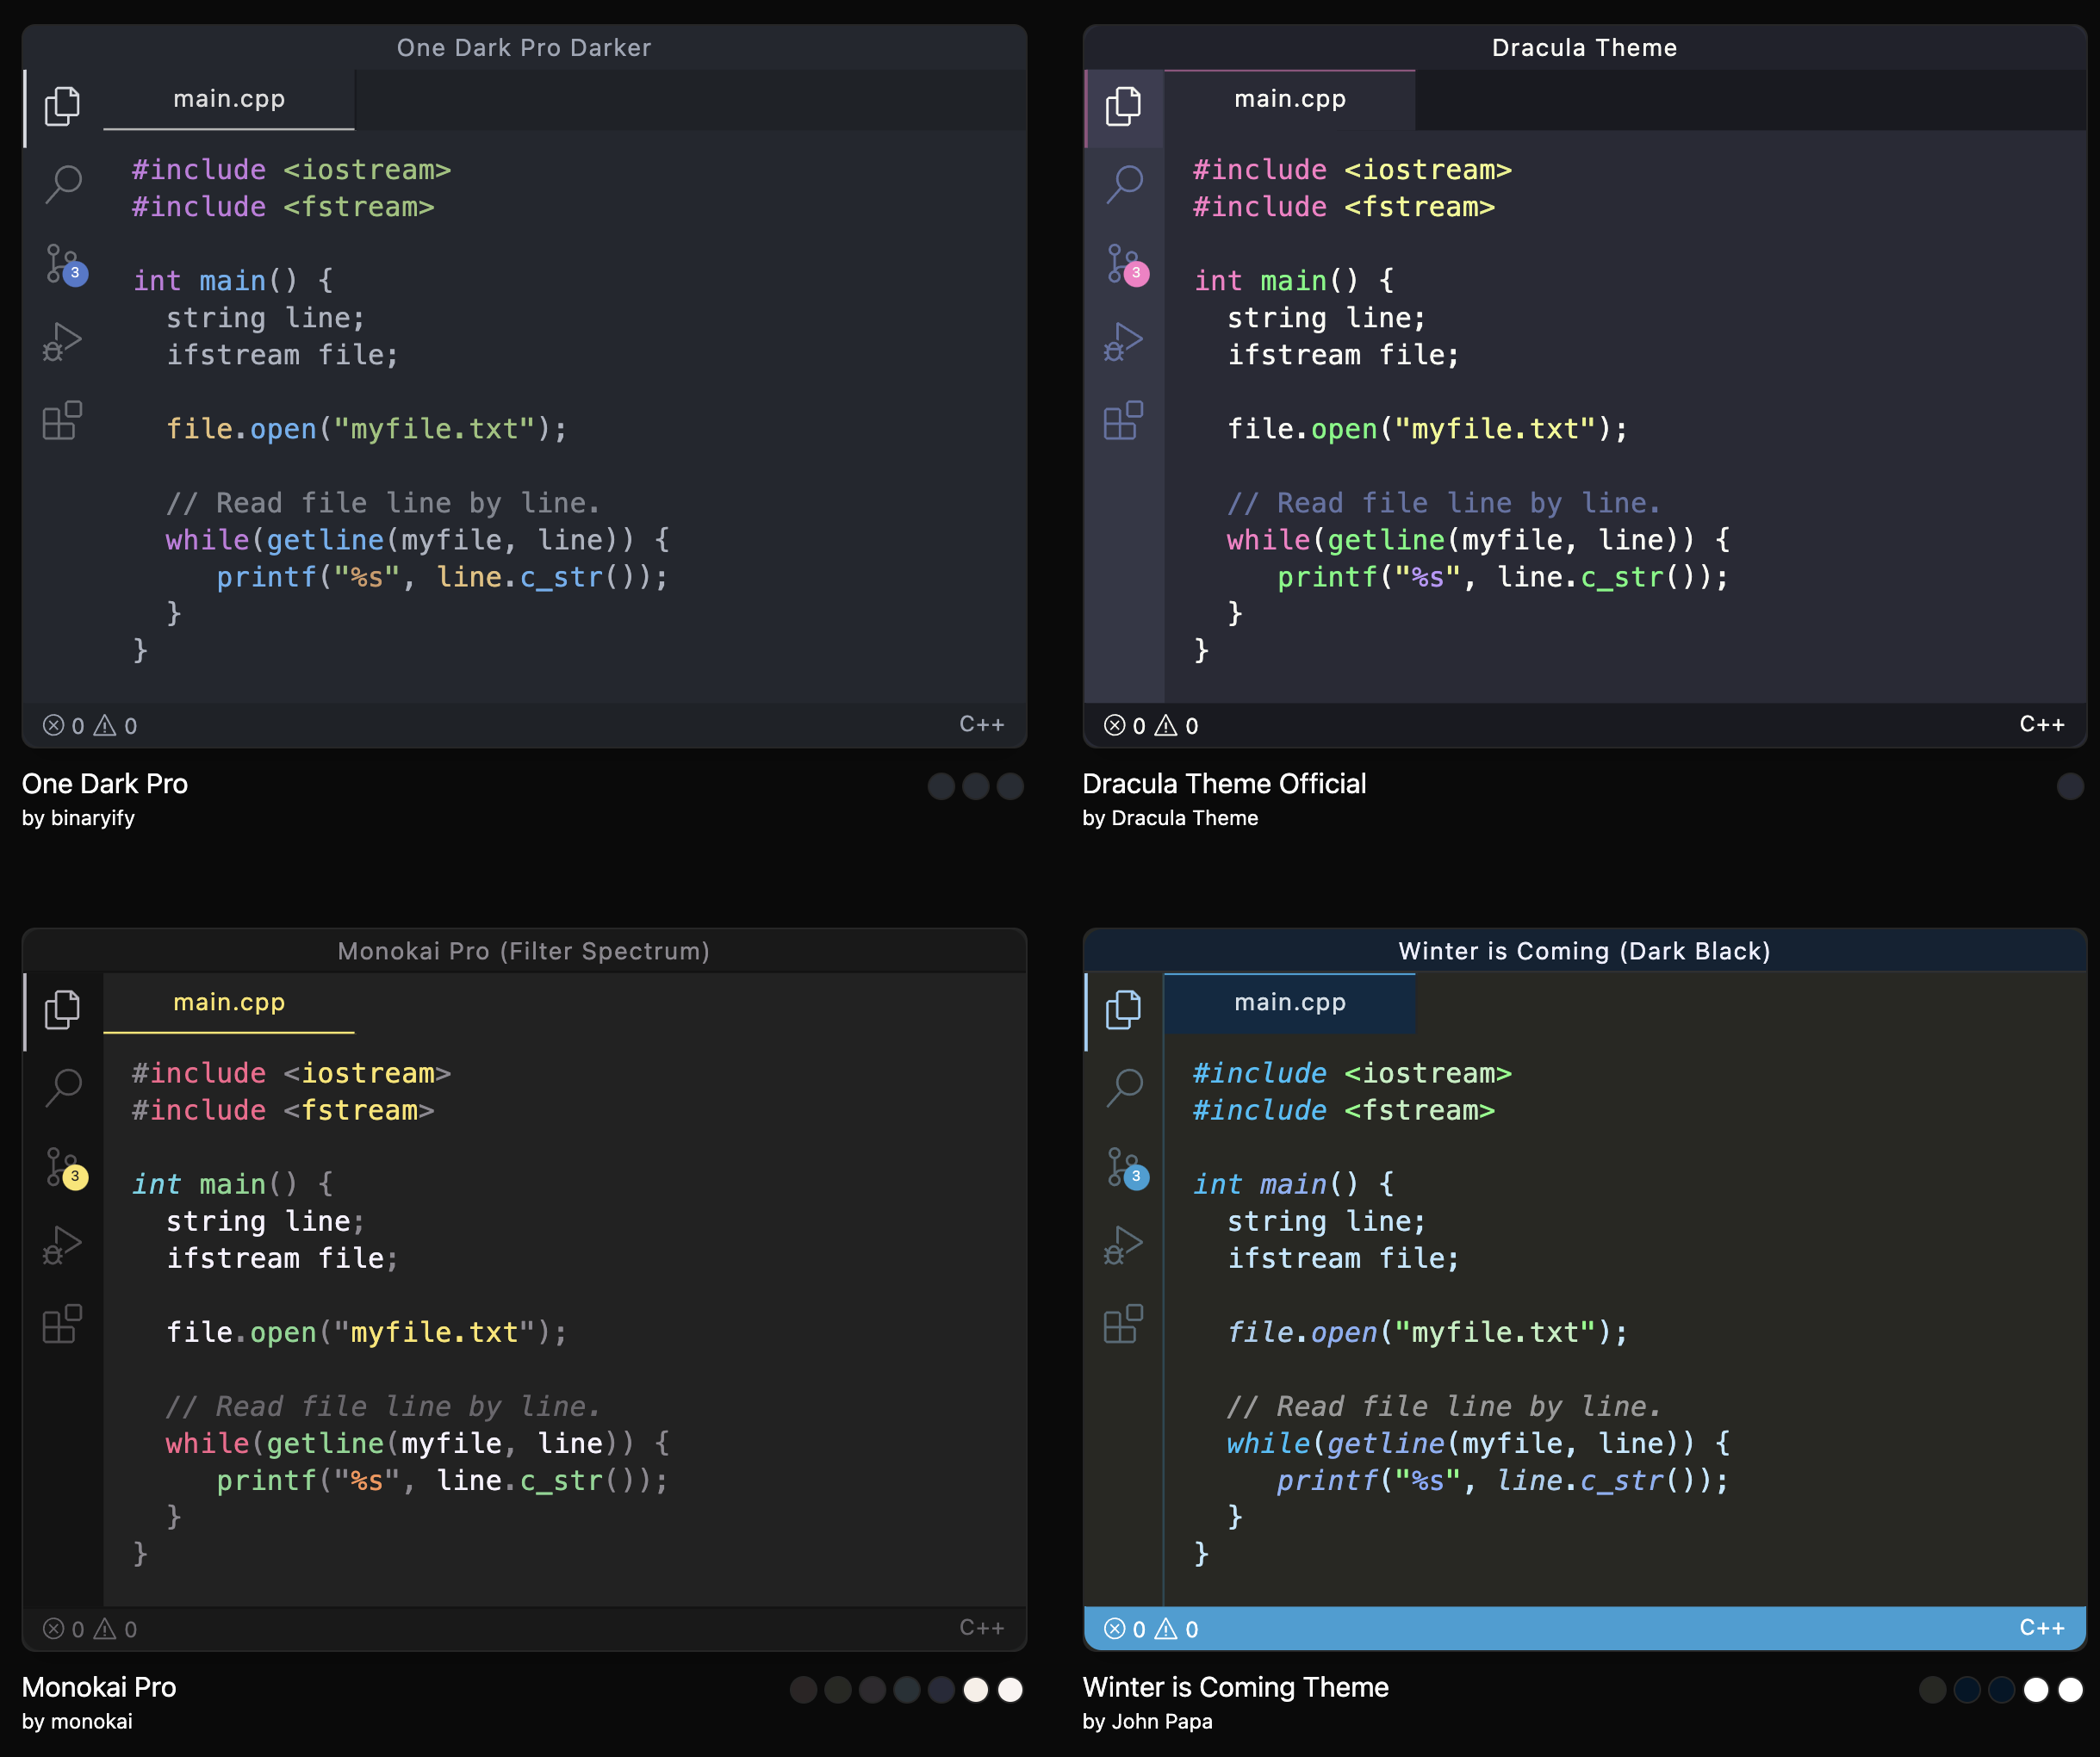This screenshot has width=2100, height=1757.
Task: Click Search icon in Winter is Coming preview
Action: [x=1124, y=1088]
